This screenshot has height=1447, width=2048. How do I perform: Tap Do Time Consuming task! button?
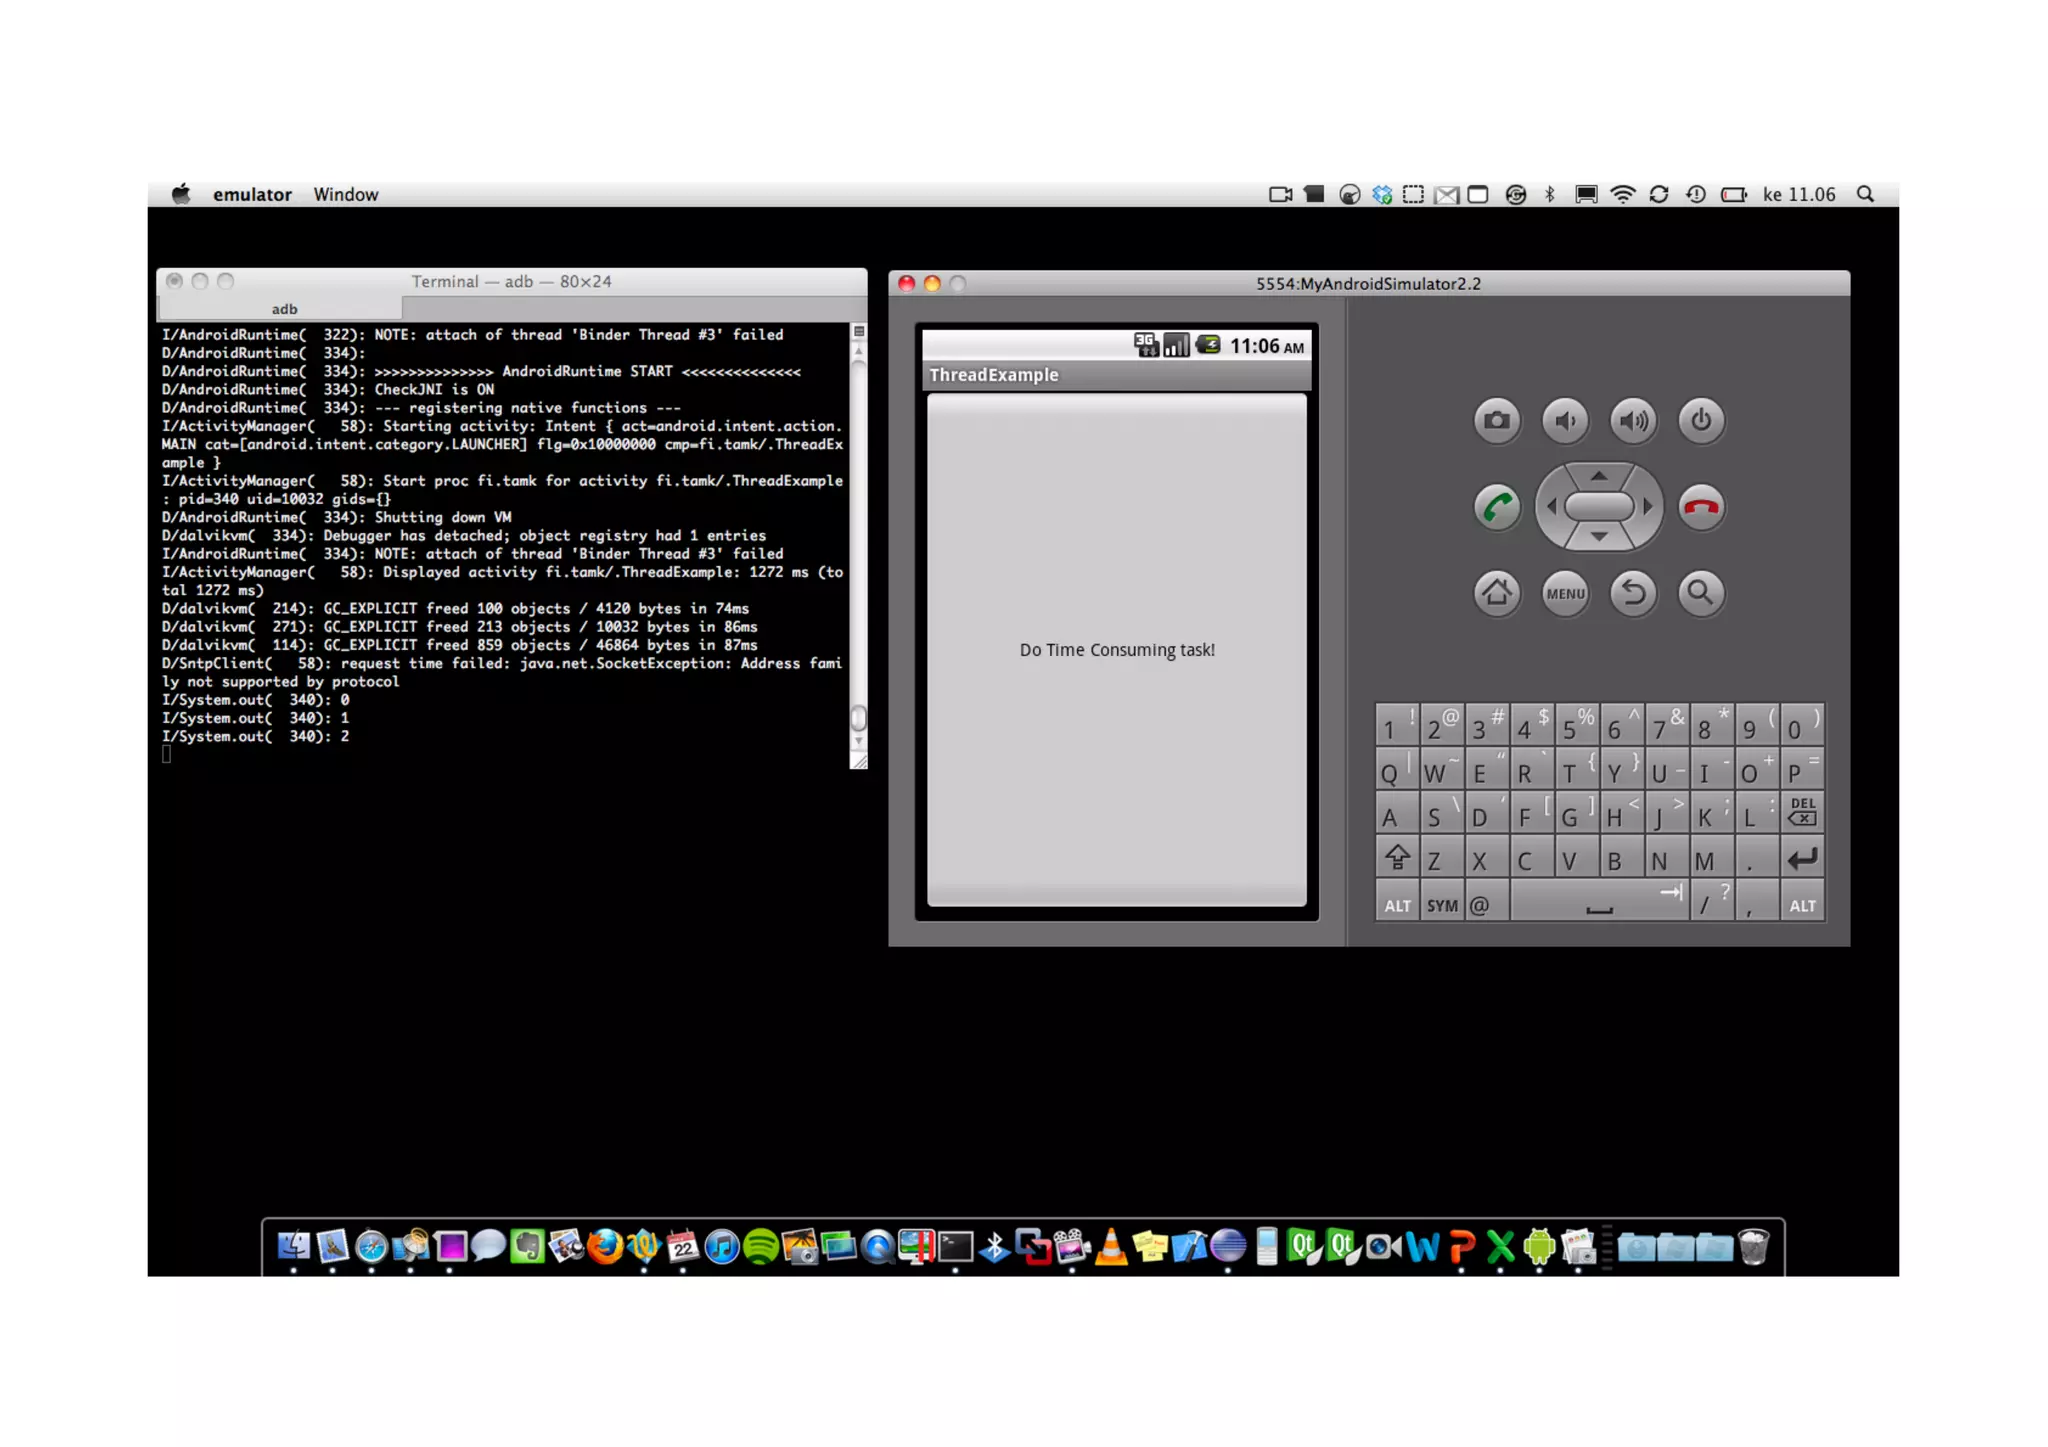coord(1116,650)
